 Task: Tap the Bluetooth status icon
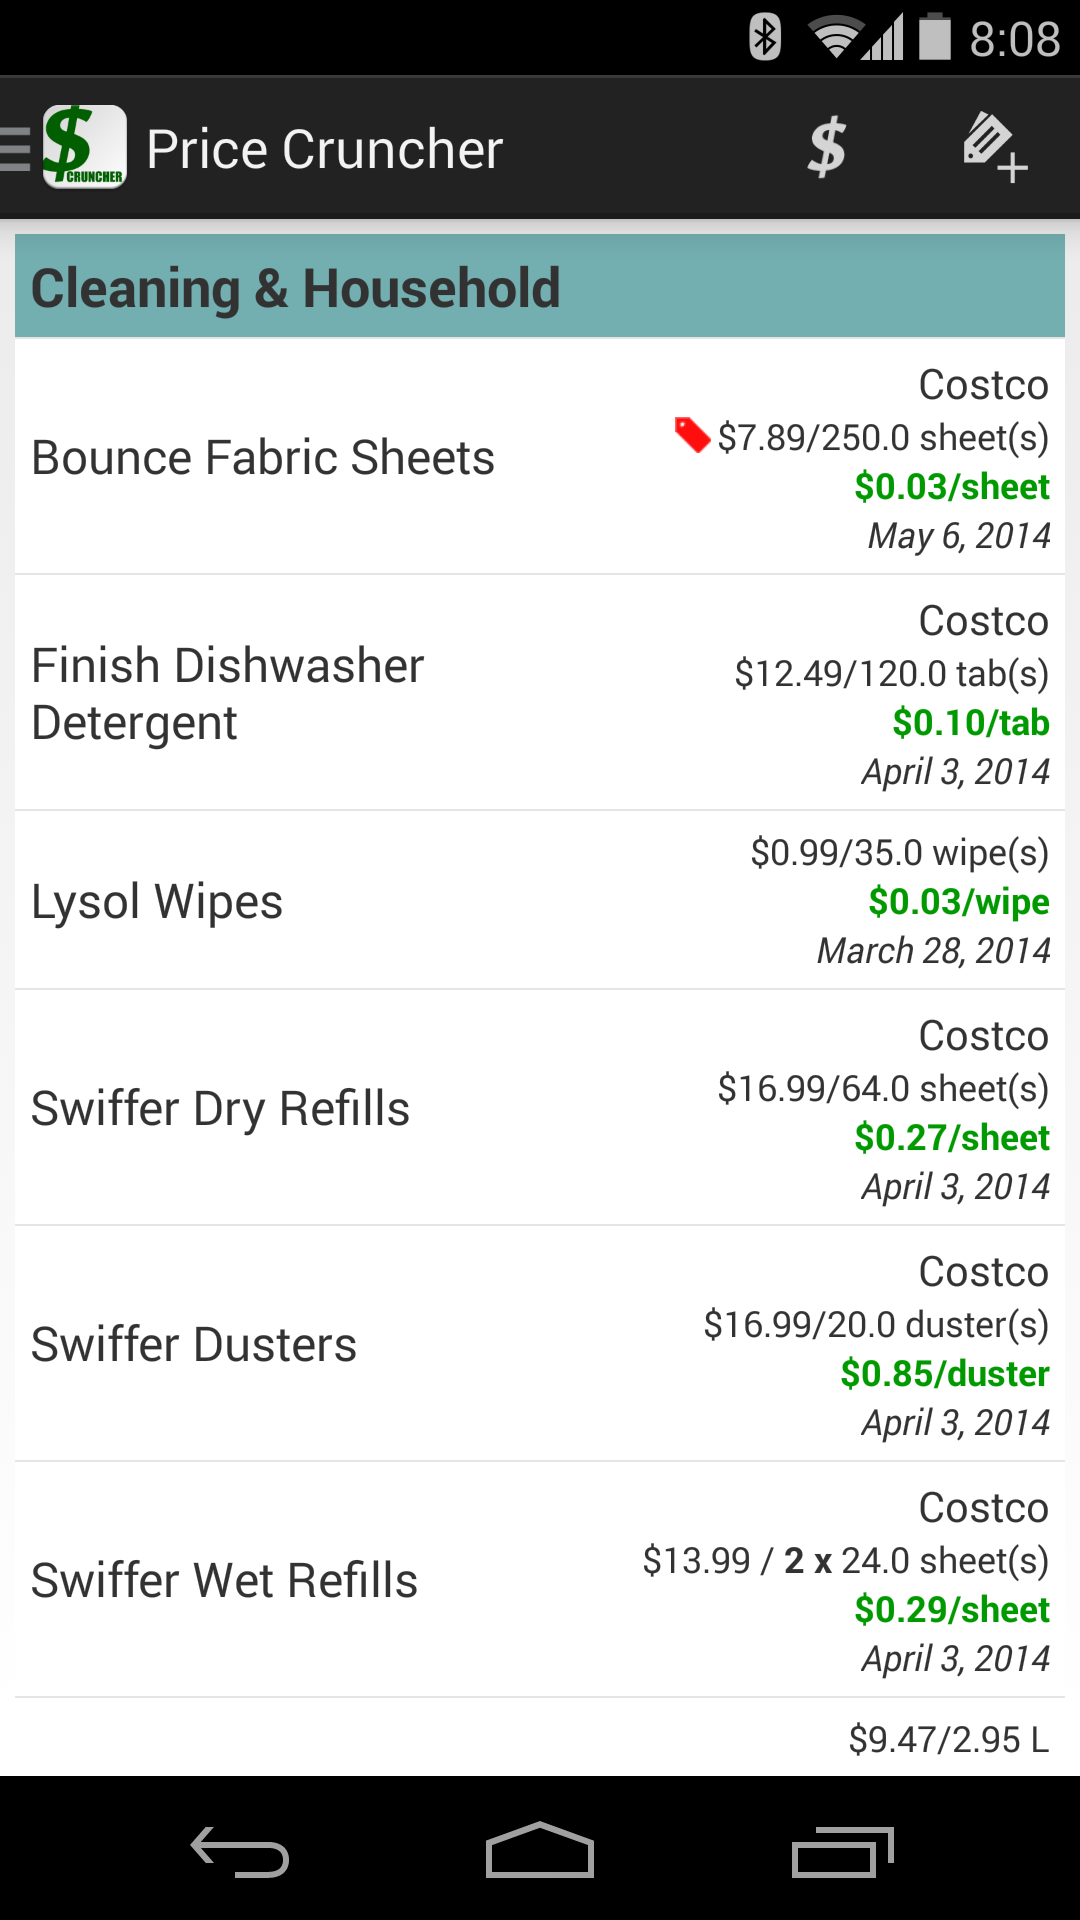pos(765,38)
